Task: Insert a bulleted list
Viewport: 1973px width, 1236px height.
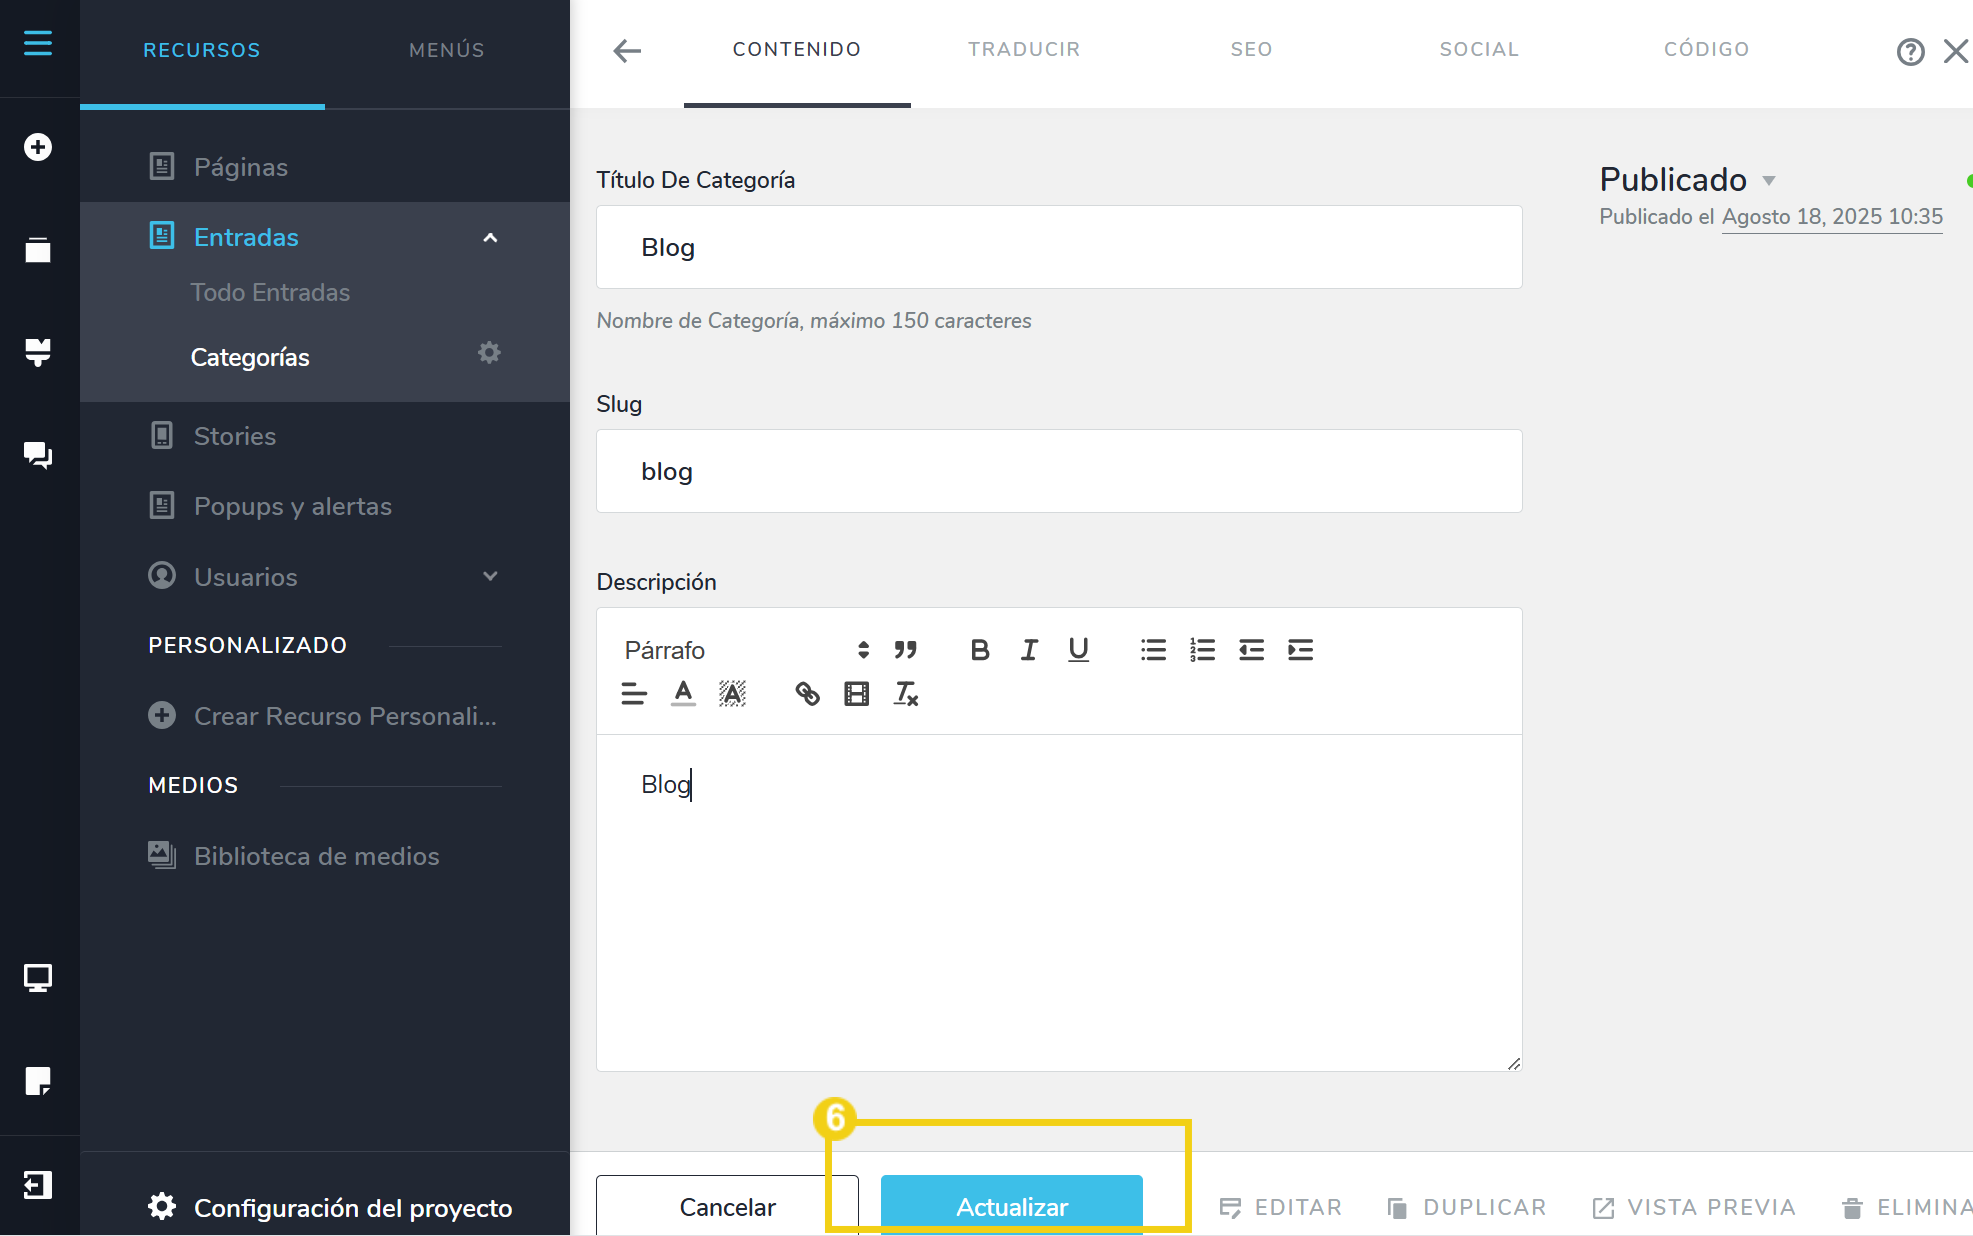Action: pos(1153,650)
